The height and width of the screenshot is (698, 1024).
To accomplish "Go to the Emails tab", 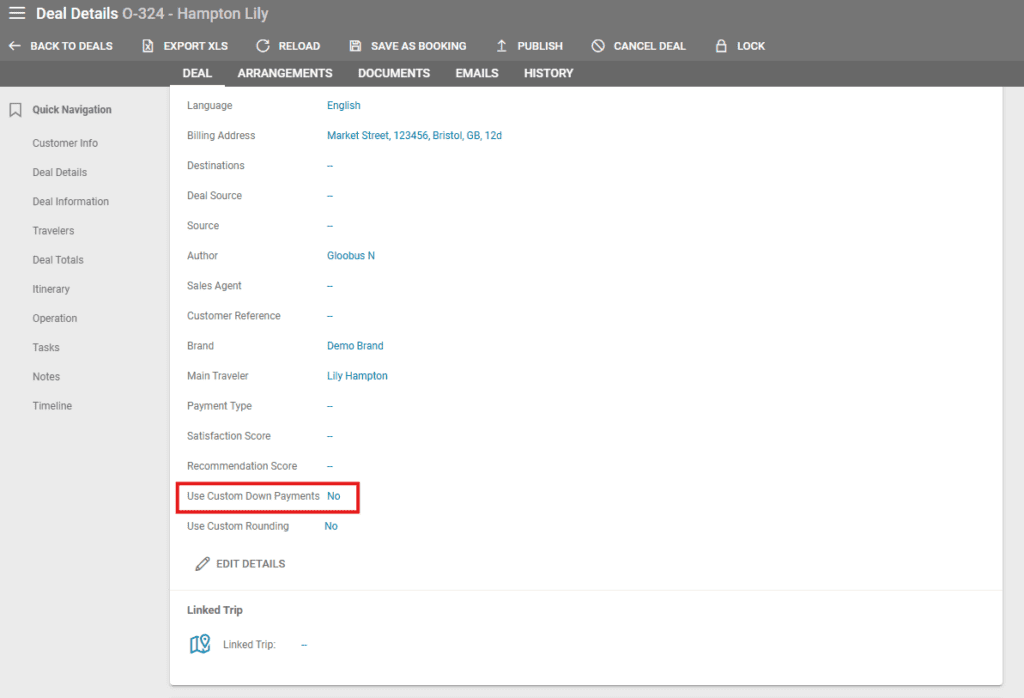I will click(477, 73).
